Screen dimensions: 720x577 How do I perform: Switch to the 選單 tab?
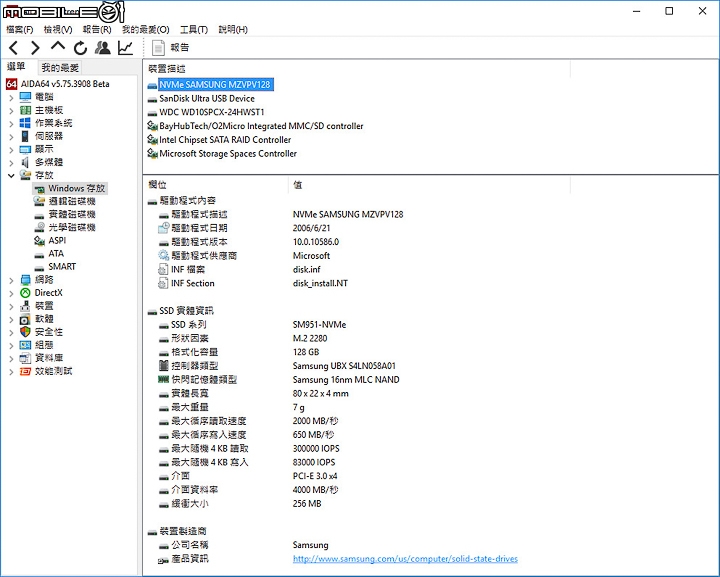[17, 67]
